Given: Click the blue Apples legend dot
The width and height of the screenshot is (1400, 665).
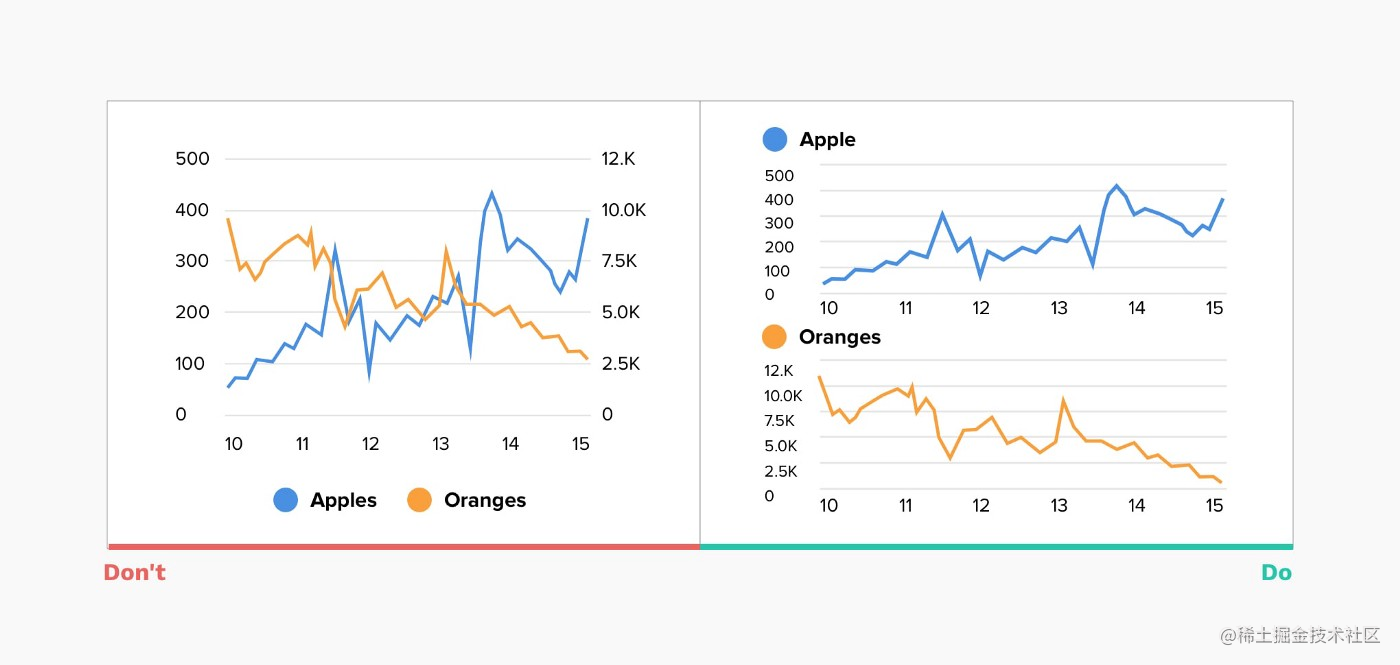Looking at the screenshot, I should pos(285,500).
